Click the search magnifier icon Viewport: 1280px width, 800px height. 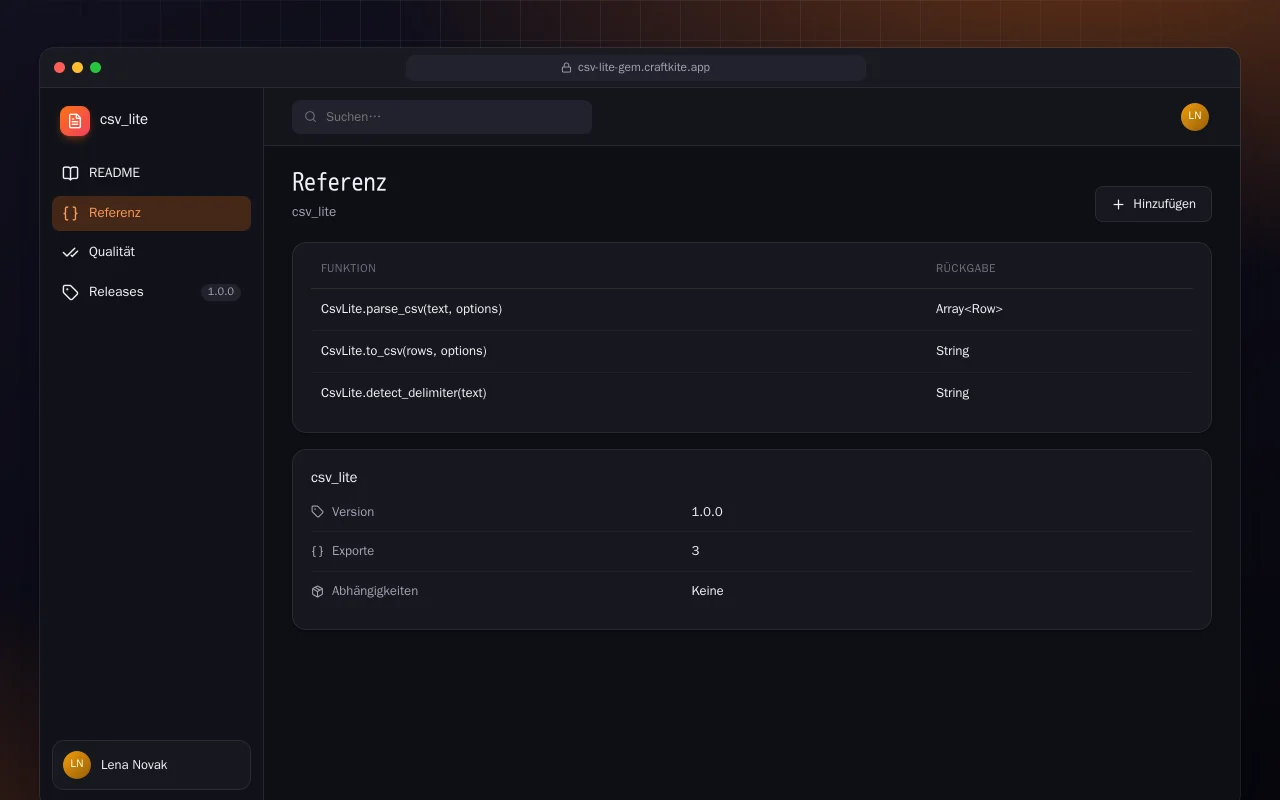tap(311, 117)
